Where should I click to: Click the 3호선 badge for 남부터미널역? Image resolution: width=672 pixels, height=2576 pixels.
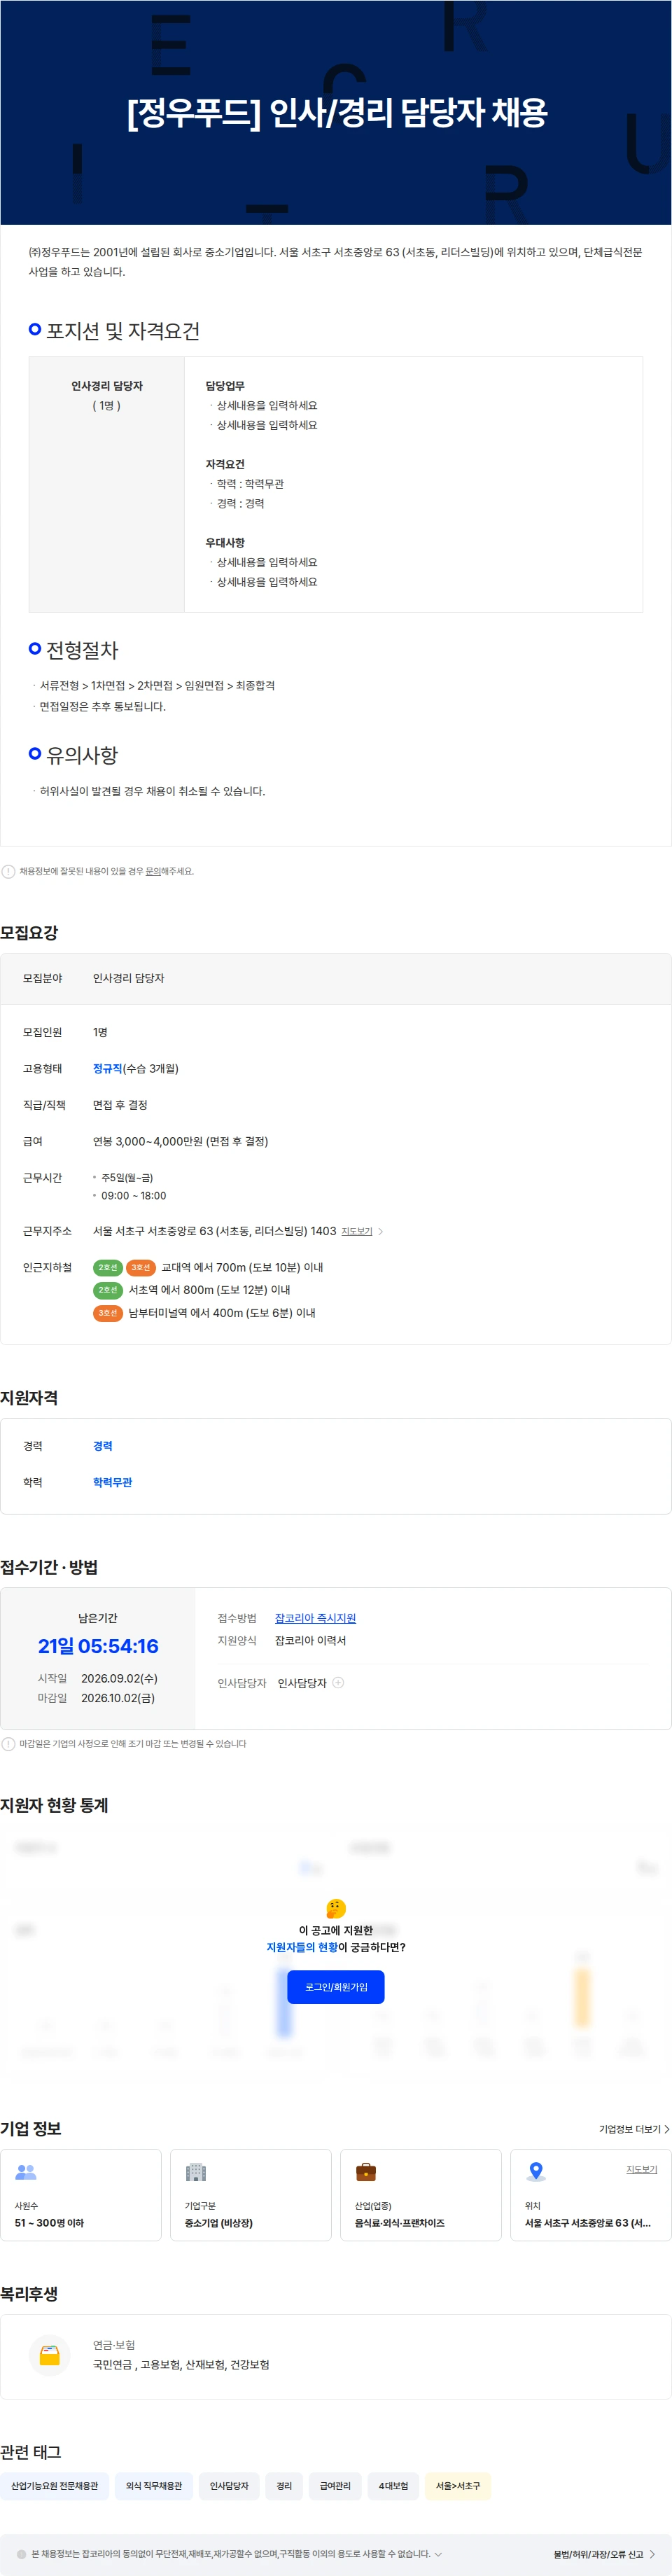tap(107, 1313)
